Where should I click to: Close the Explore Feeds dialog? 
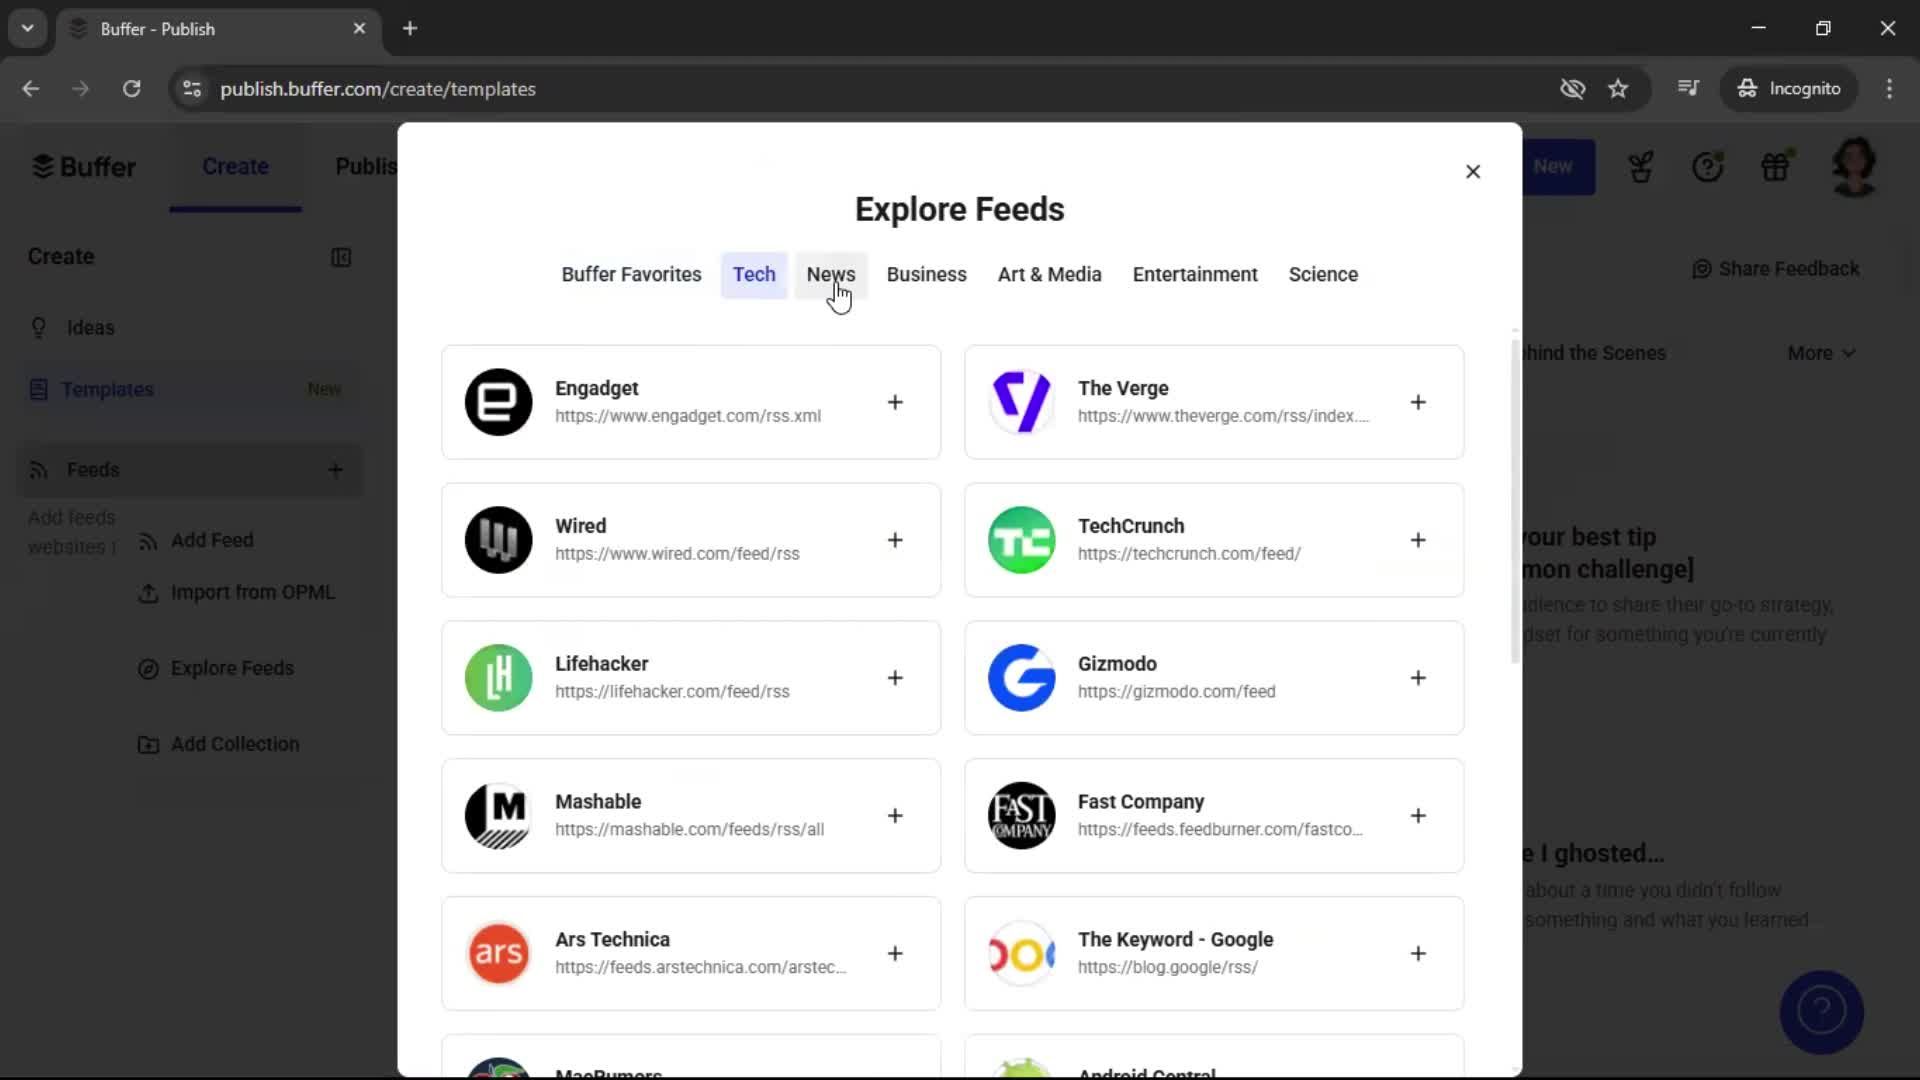click(1473, 171)
